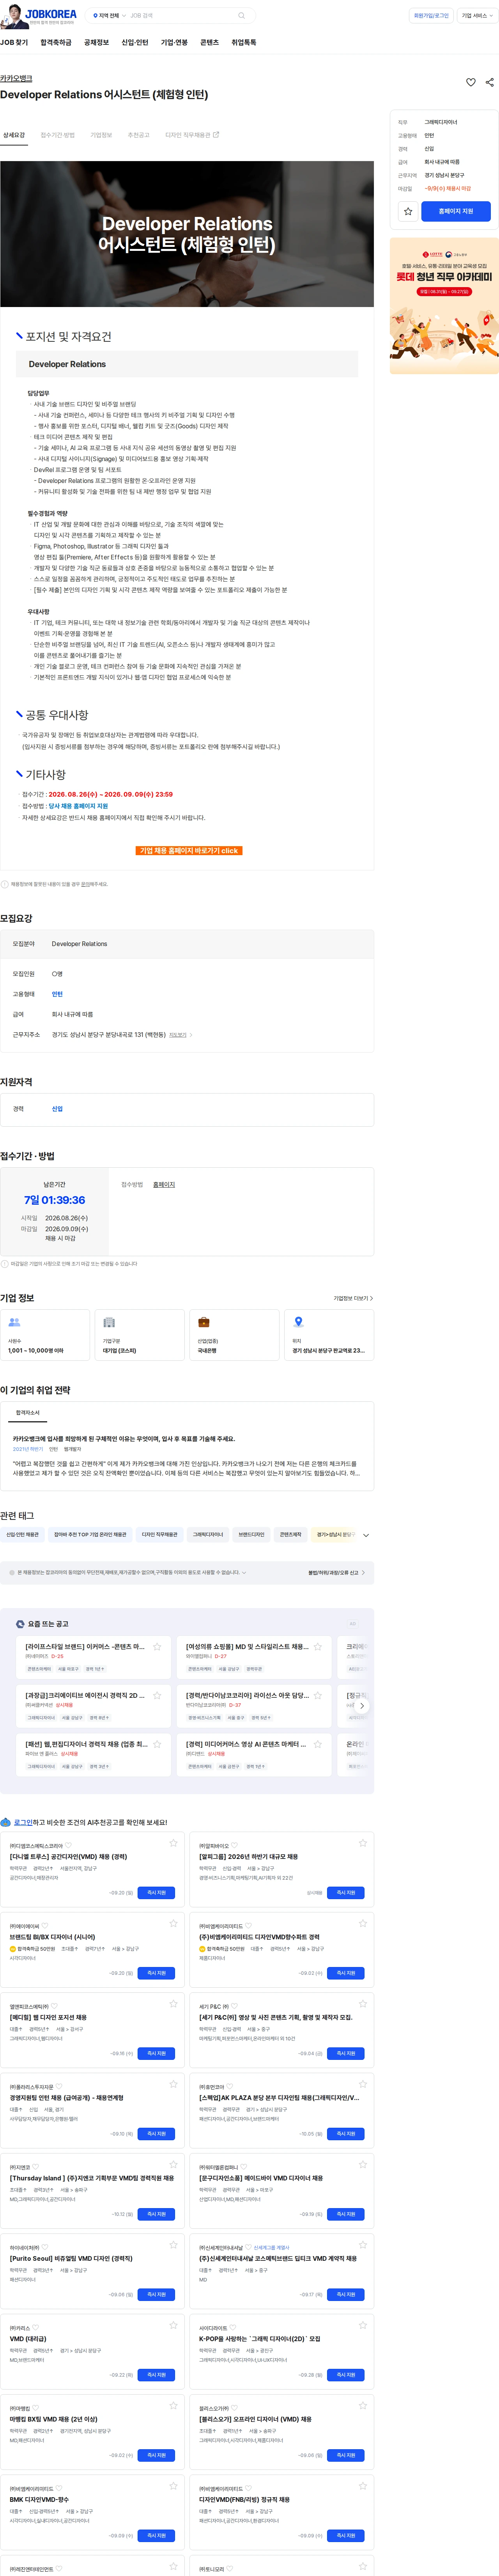Click the 신입·인턴 채용관 tag
The width and height of the screenshot is (499, 2576).
(22, 1535)
